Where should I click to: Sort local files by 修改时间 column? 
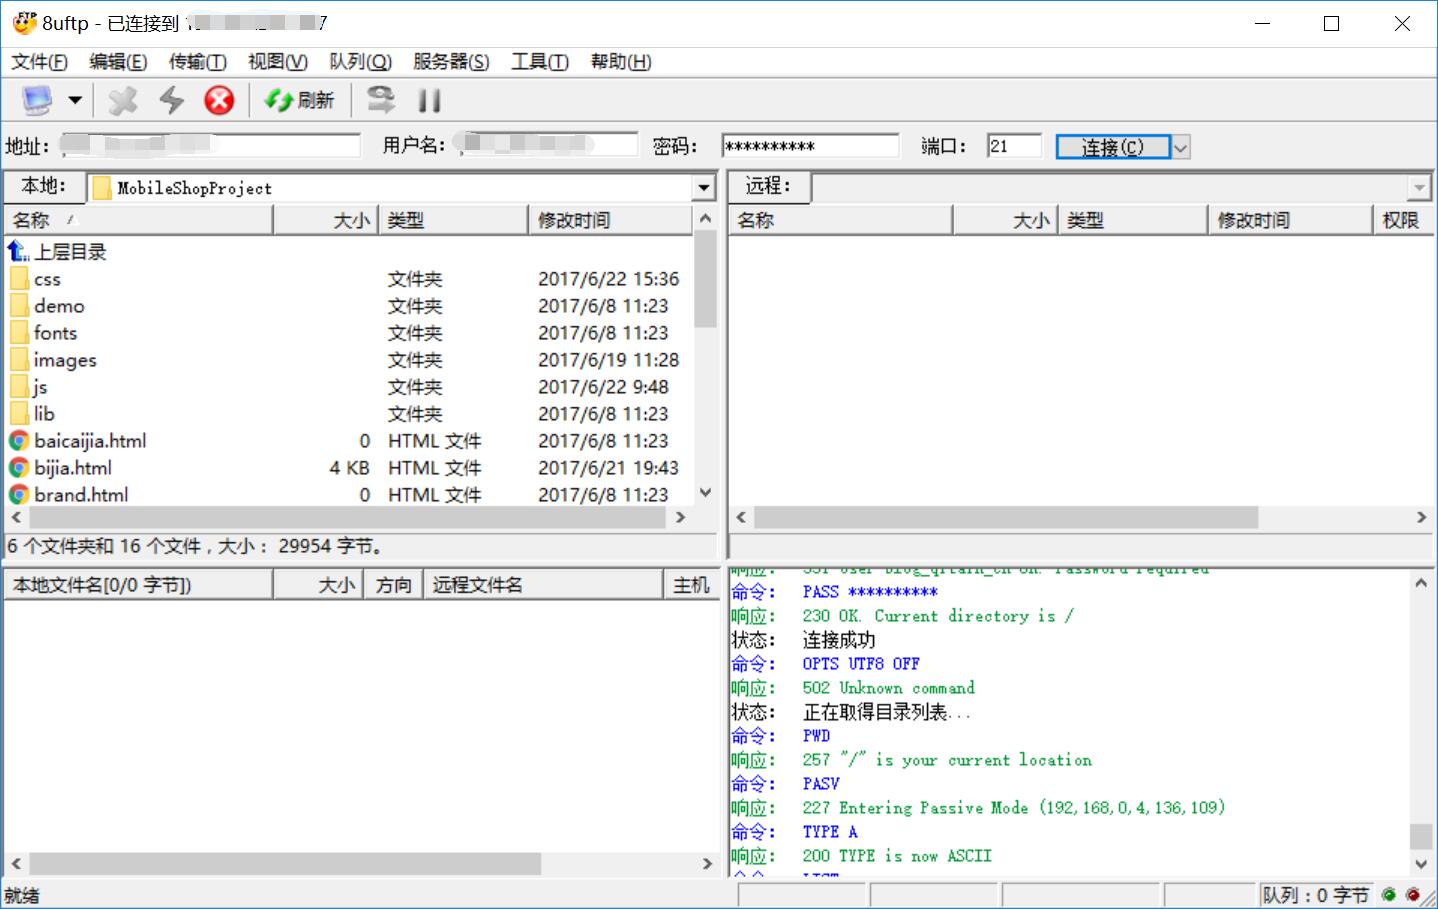click(609, 220)
